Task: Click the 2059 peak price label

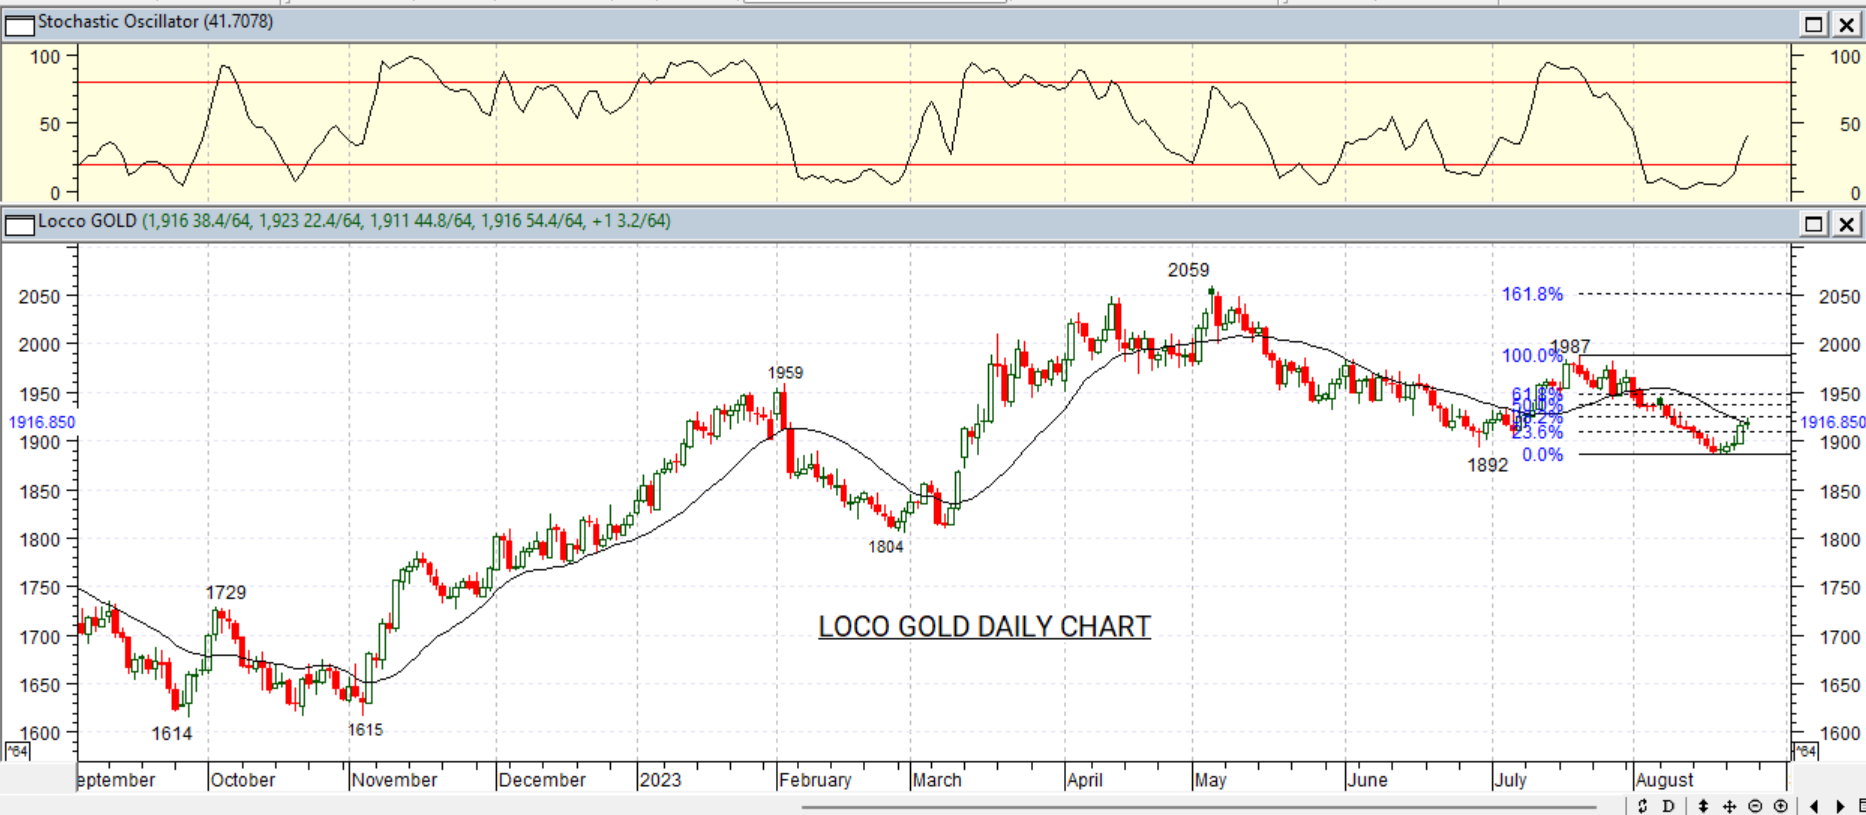Action: pos(1188,270)
